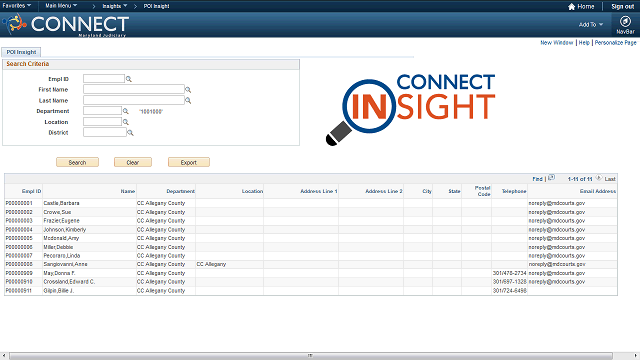The width and height of the screenshot is (640, 360).
Task: Click the horizontal scrollbar at the bottom
Action: point(311,356)
